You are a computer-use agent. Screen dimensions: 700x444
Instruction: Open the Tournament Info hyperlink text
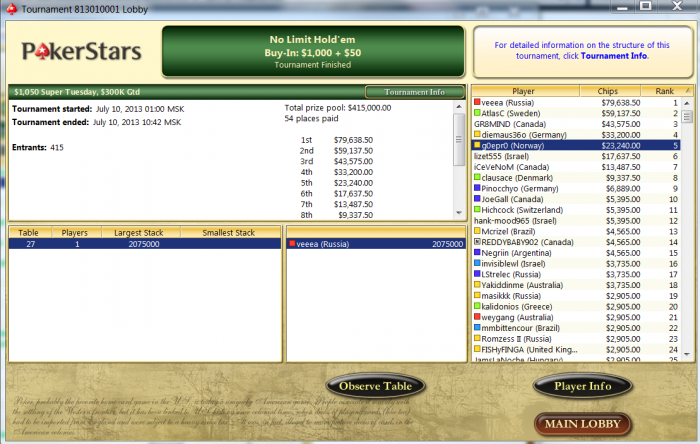(x=614, y=56)
